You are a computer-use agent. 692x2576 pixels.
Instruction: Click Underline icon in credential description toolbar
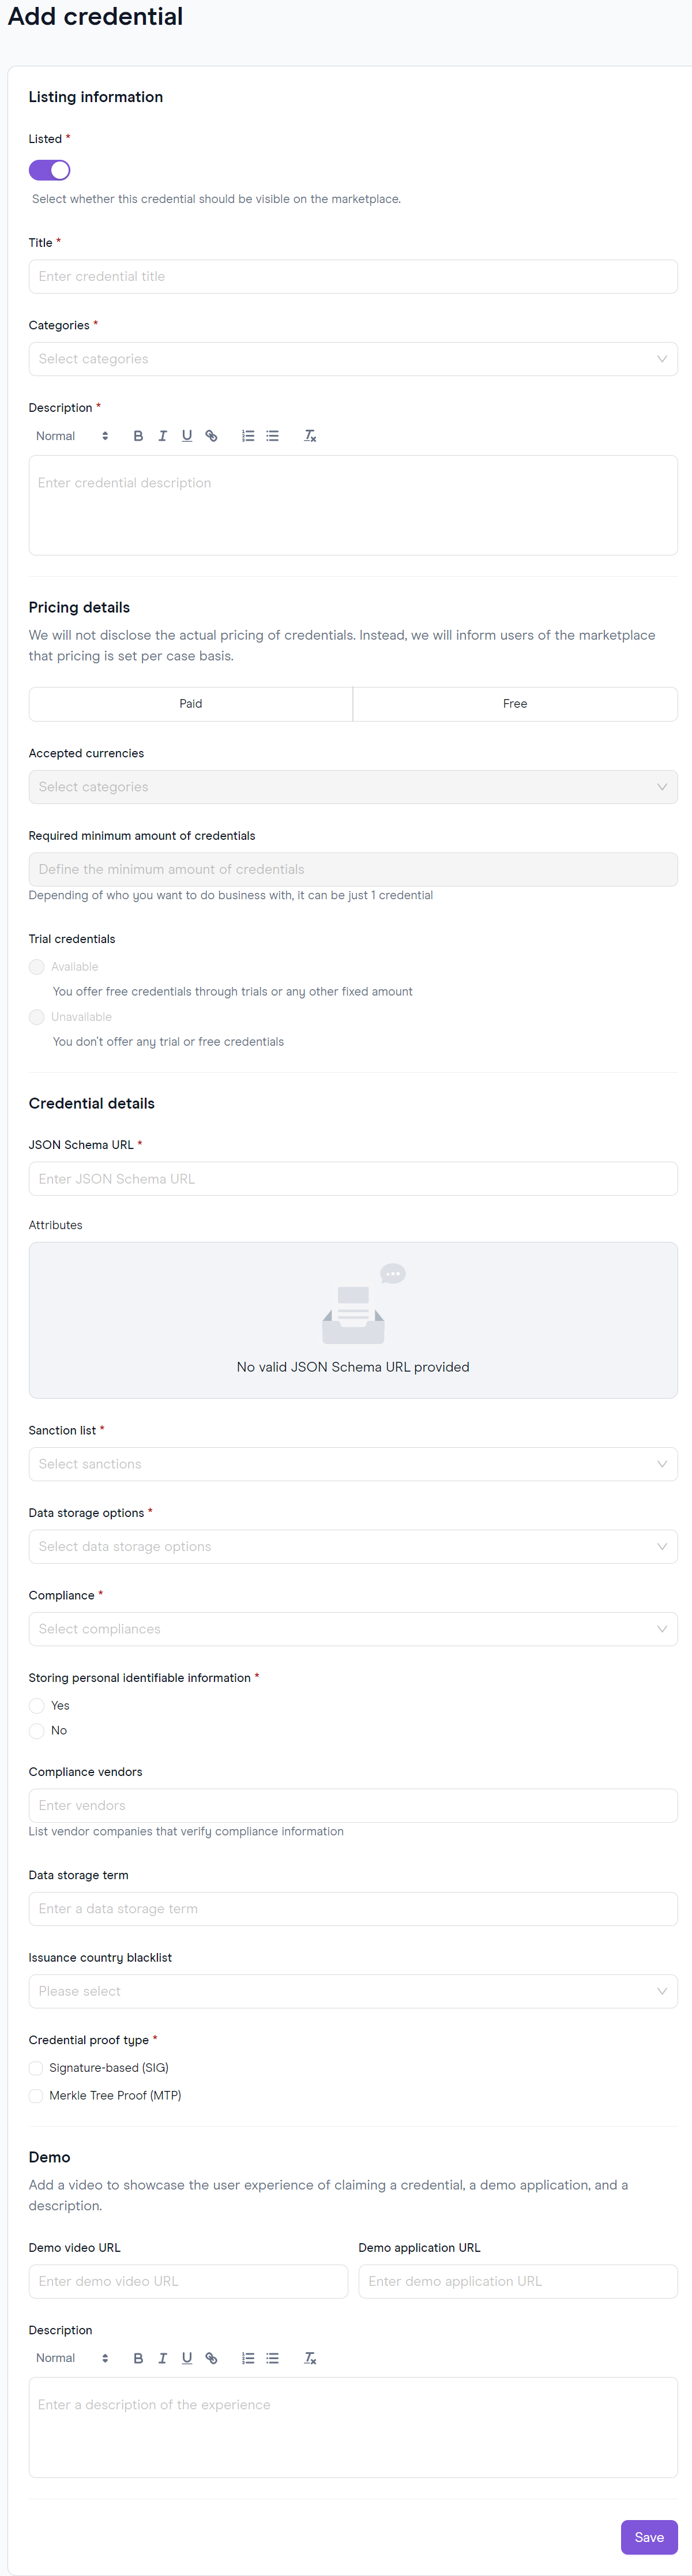click(x=187, y=436)
